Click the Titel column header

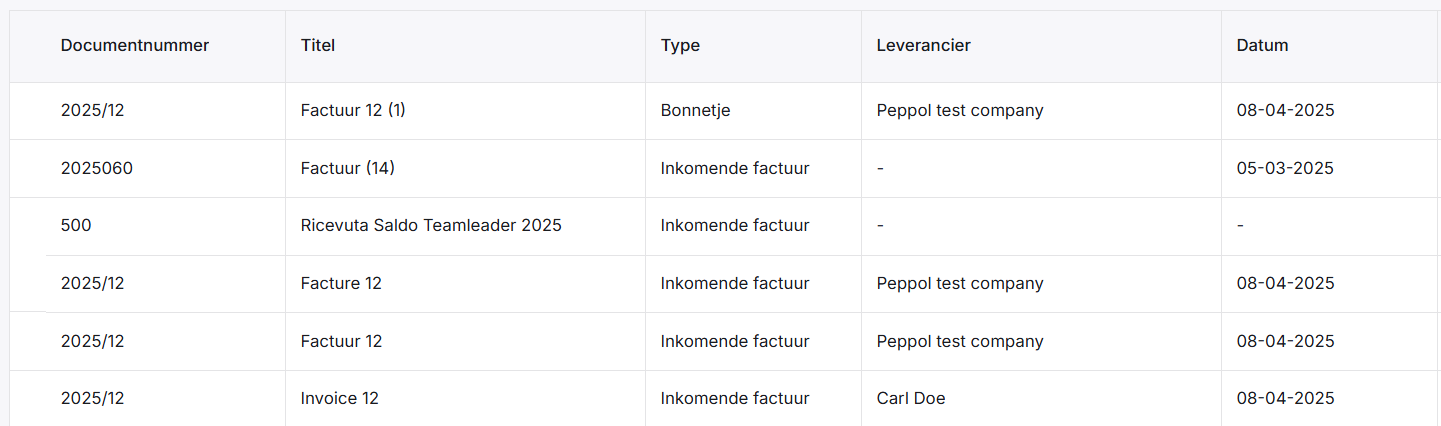(x=318, y=45)
